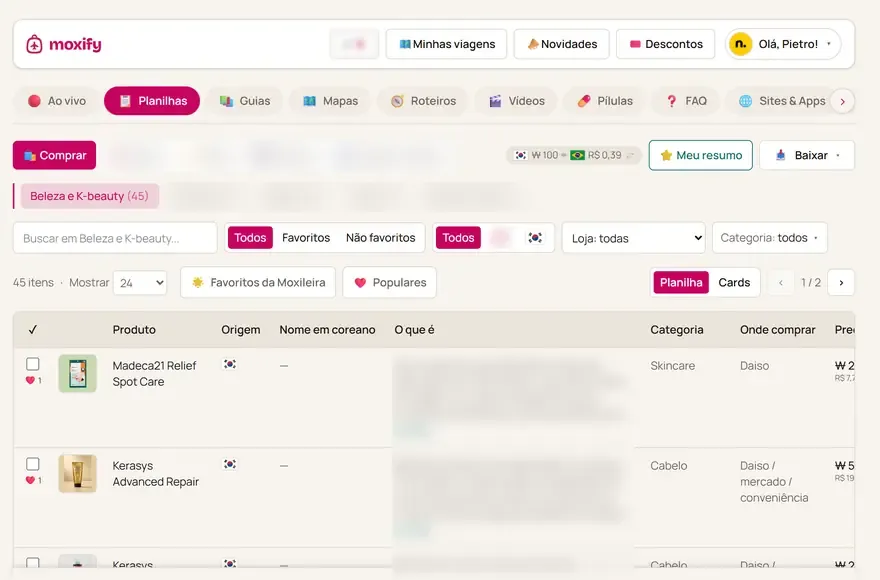The width and height of the screenshot is (880, 580).
Task: Select Todos in origin filter
Action: click(458, 238)
